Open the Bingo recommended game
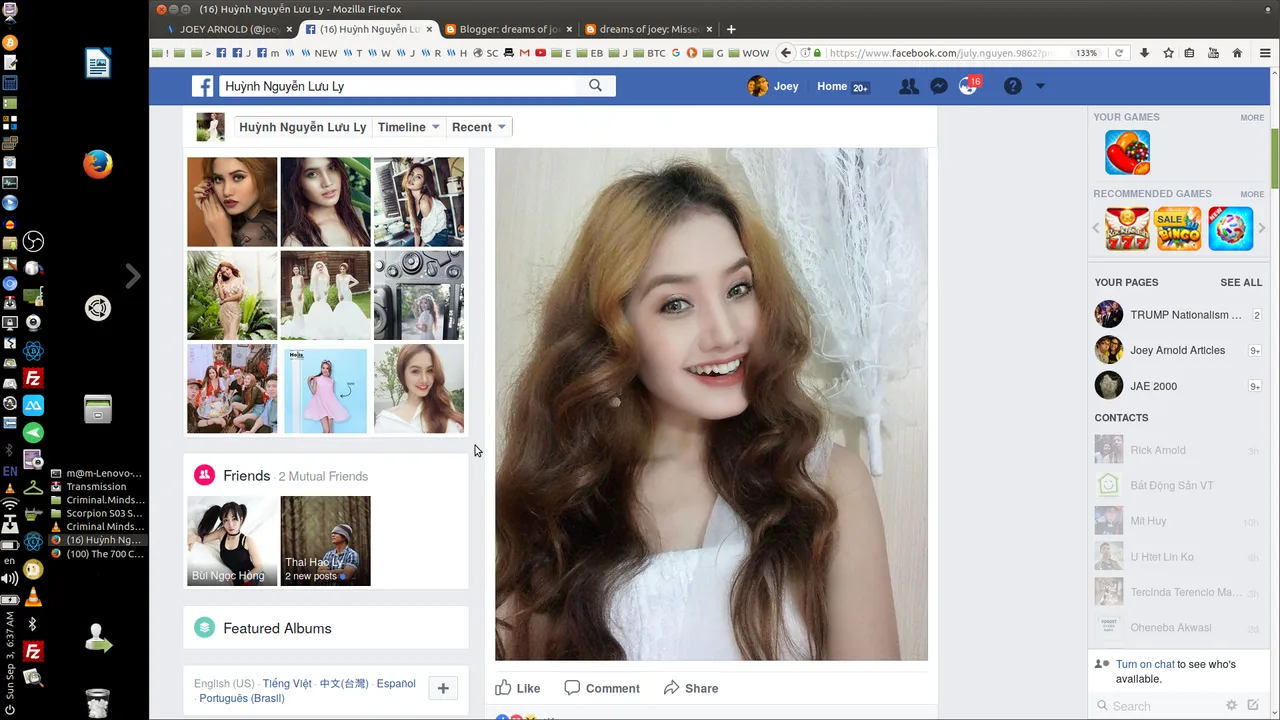1280x720 pixels. [x=1179, y=229]
